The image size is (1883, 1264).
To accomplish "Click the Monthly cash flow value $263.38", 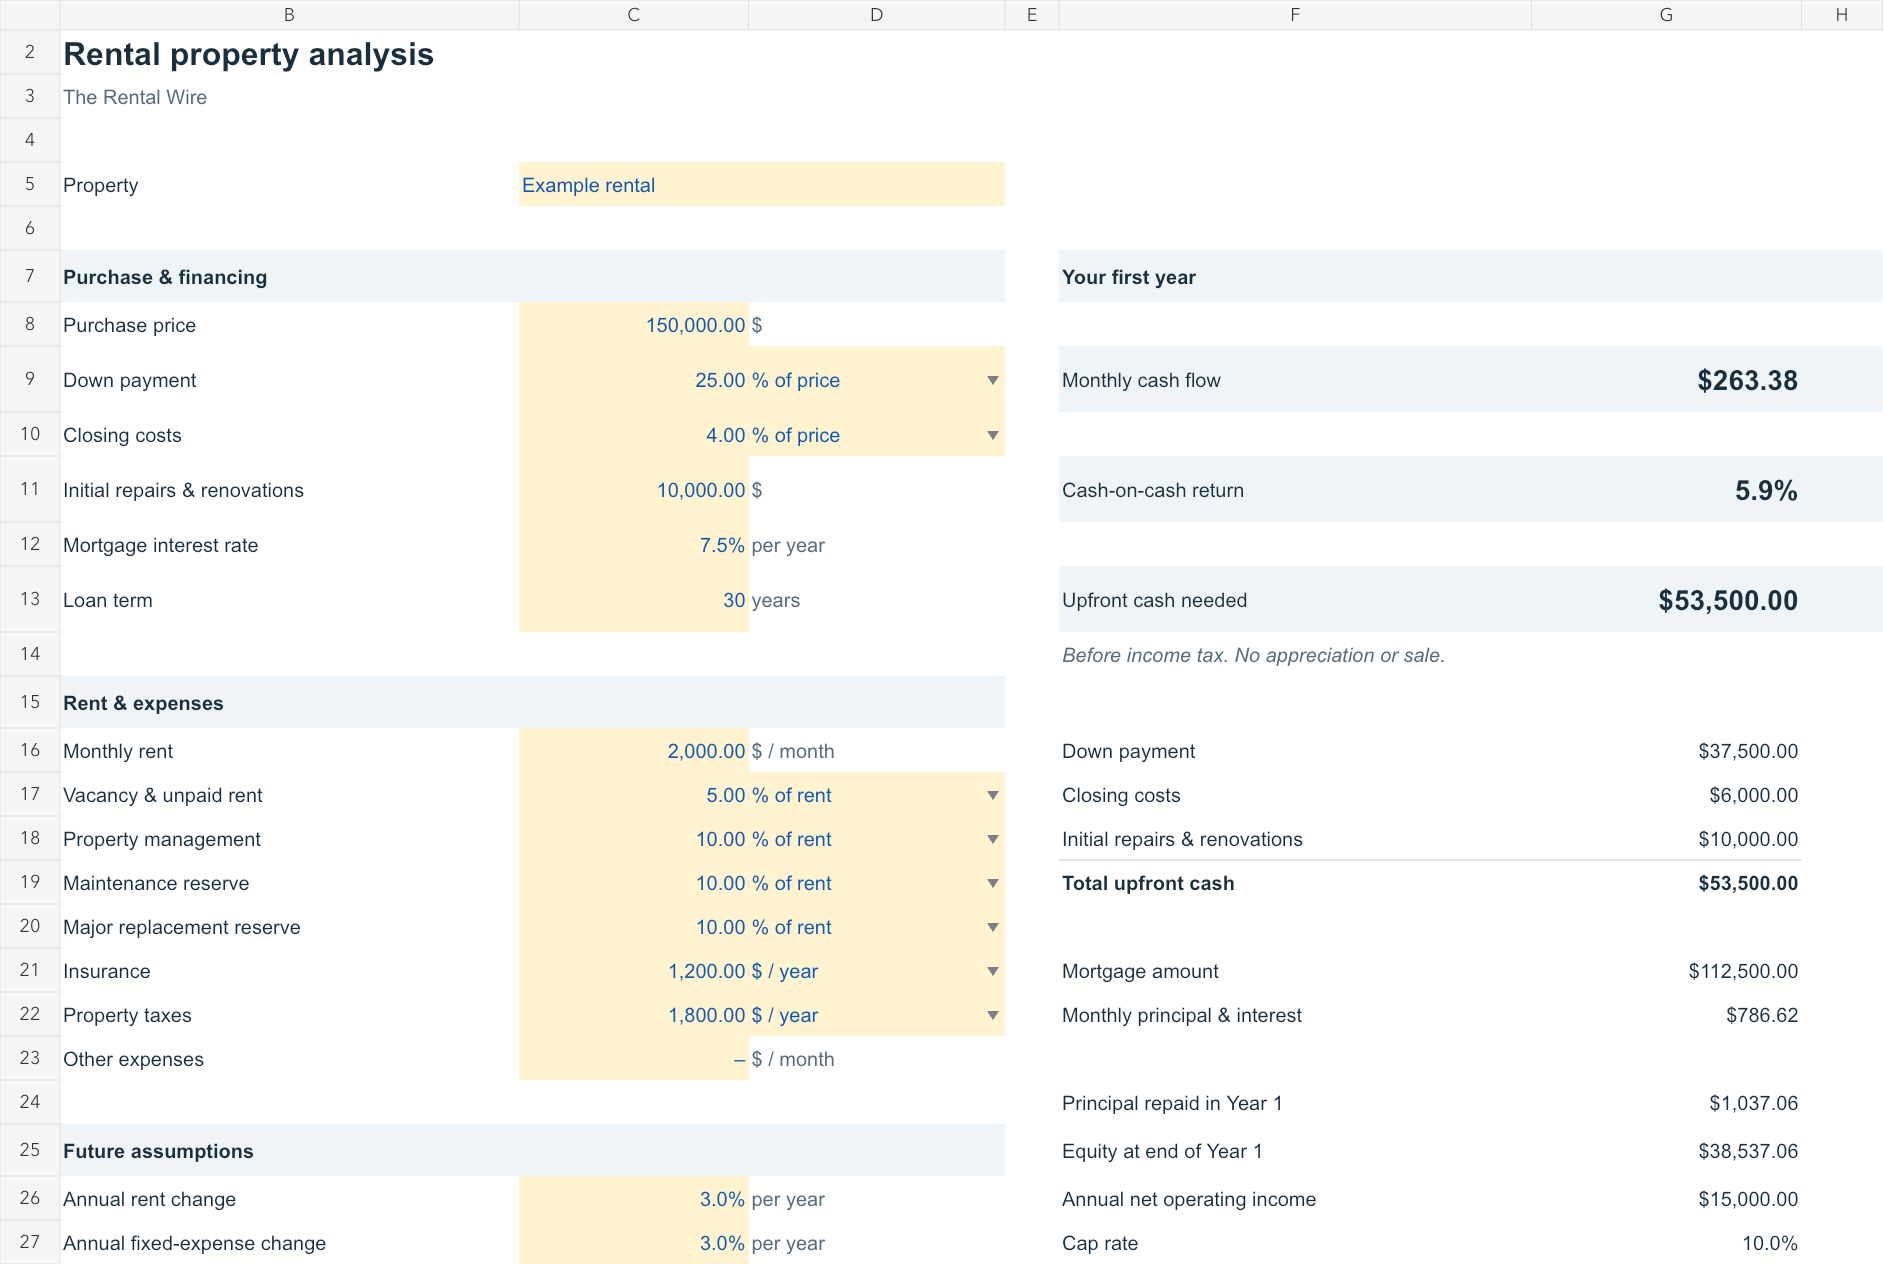I will tap(1747, 380).
